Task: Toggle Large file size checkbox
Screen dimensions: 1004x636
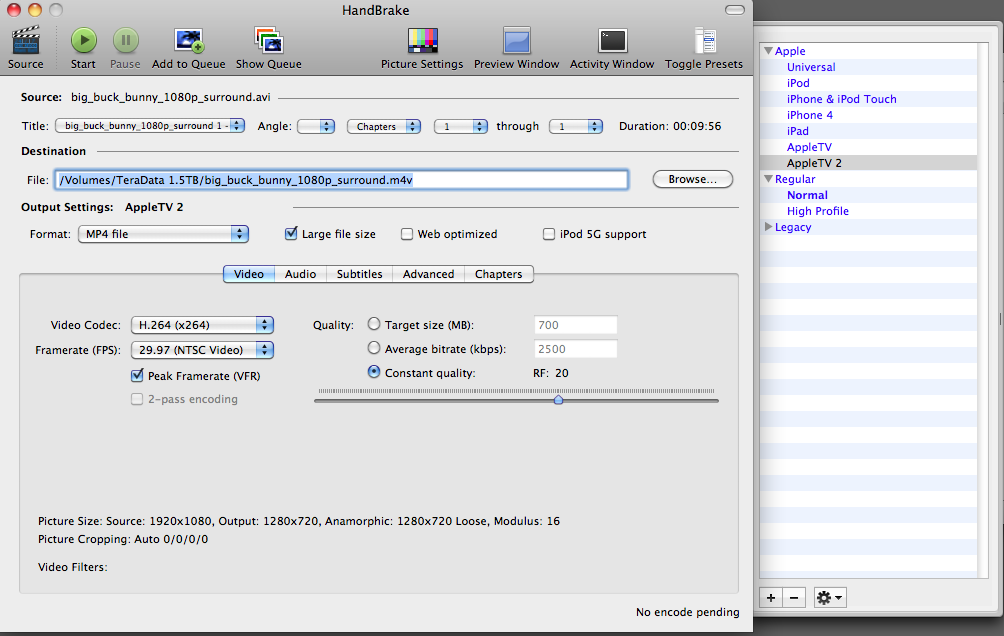Action: point(291,234)
